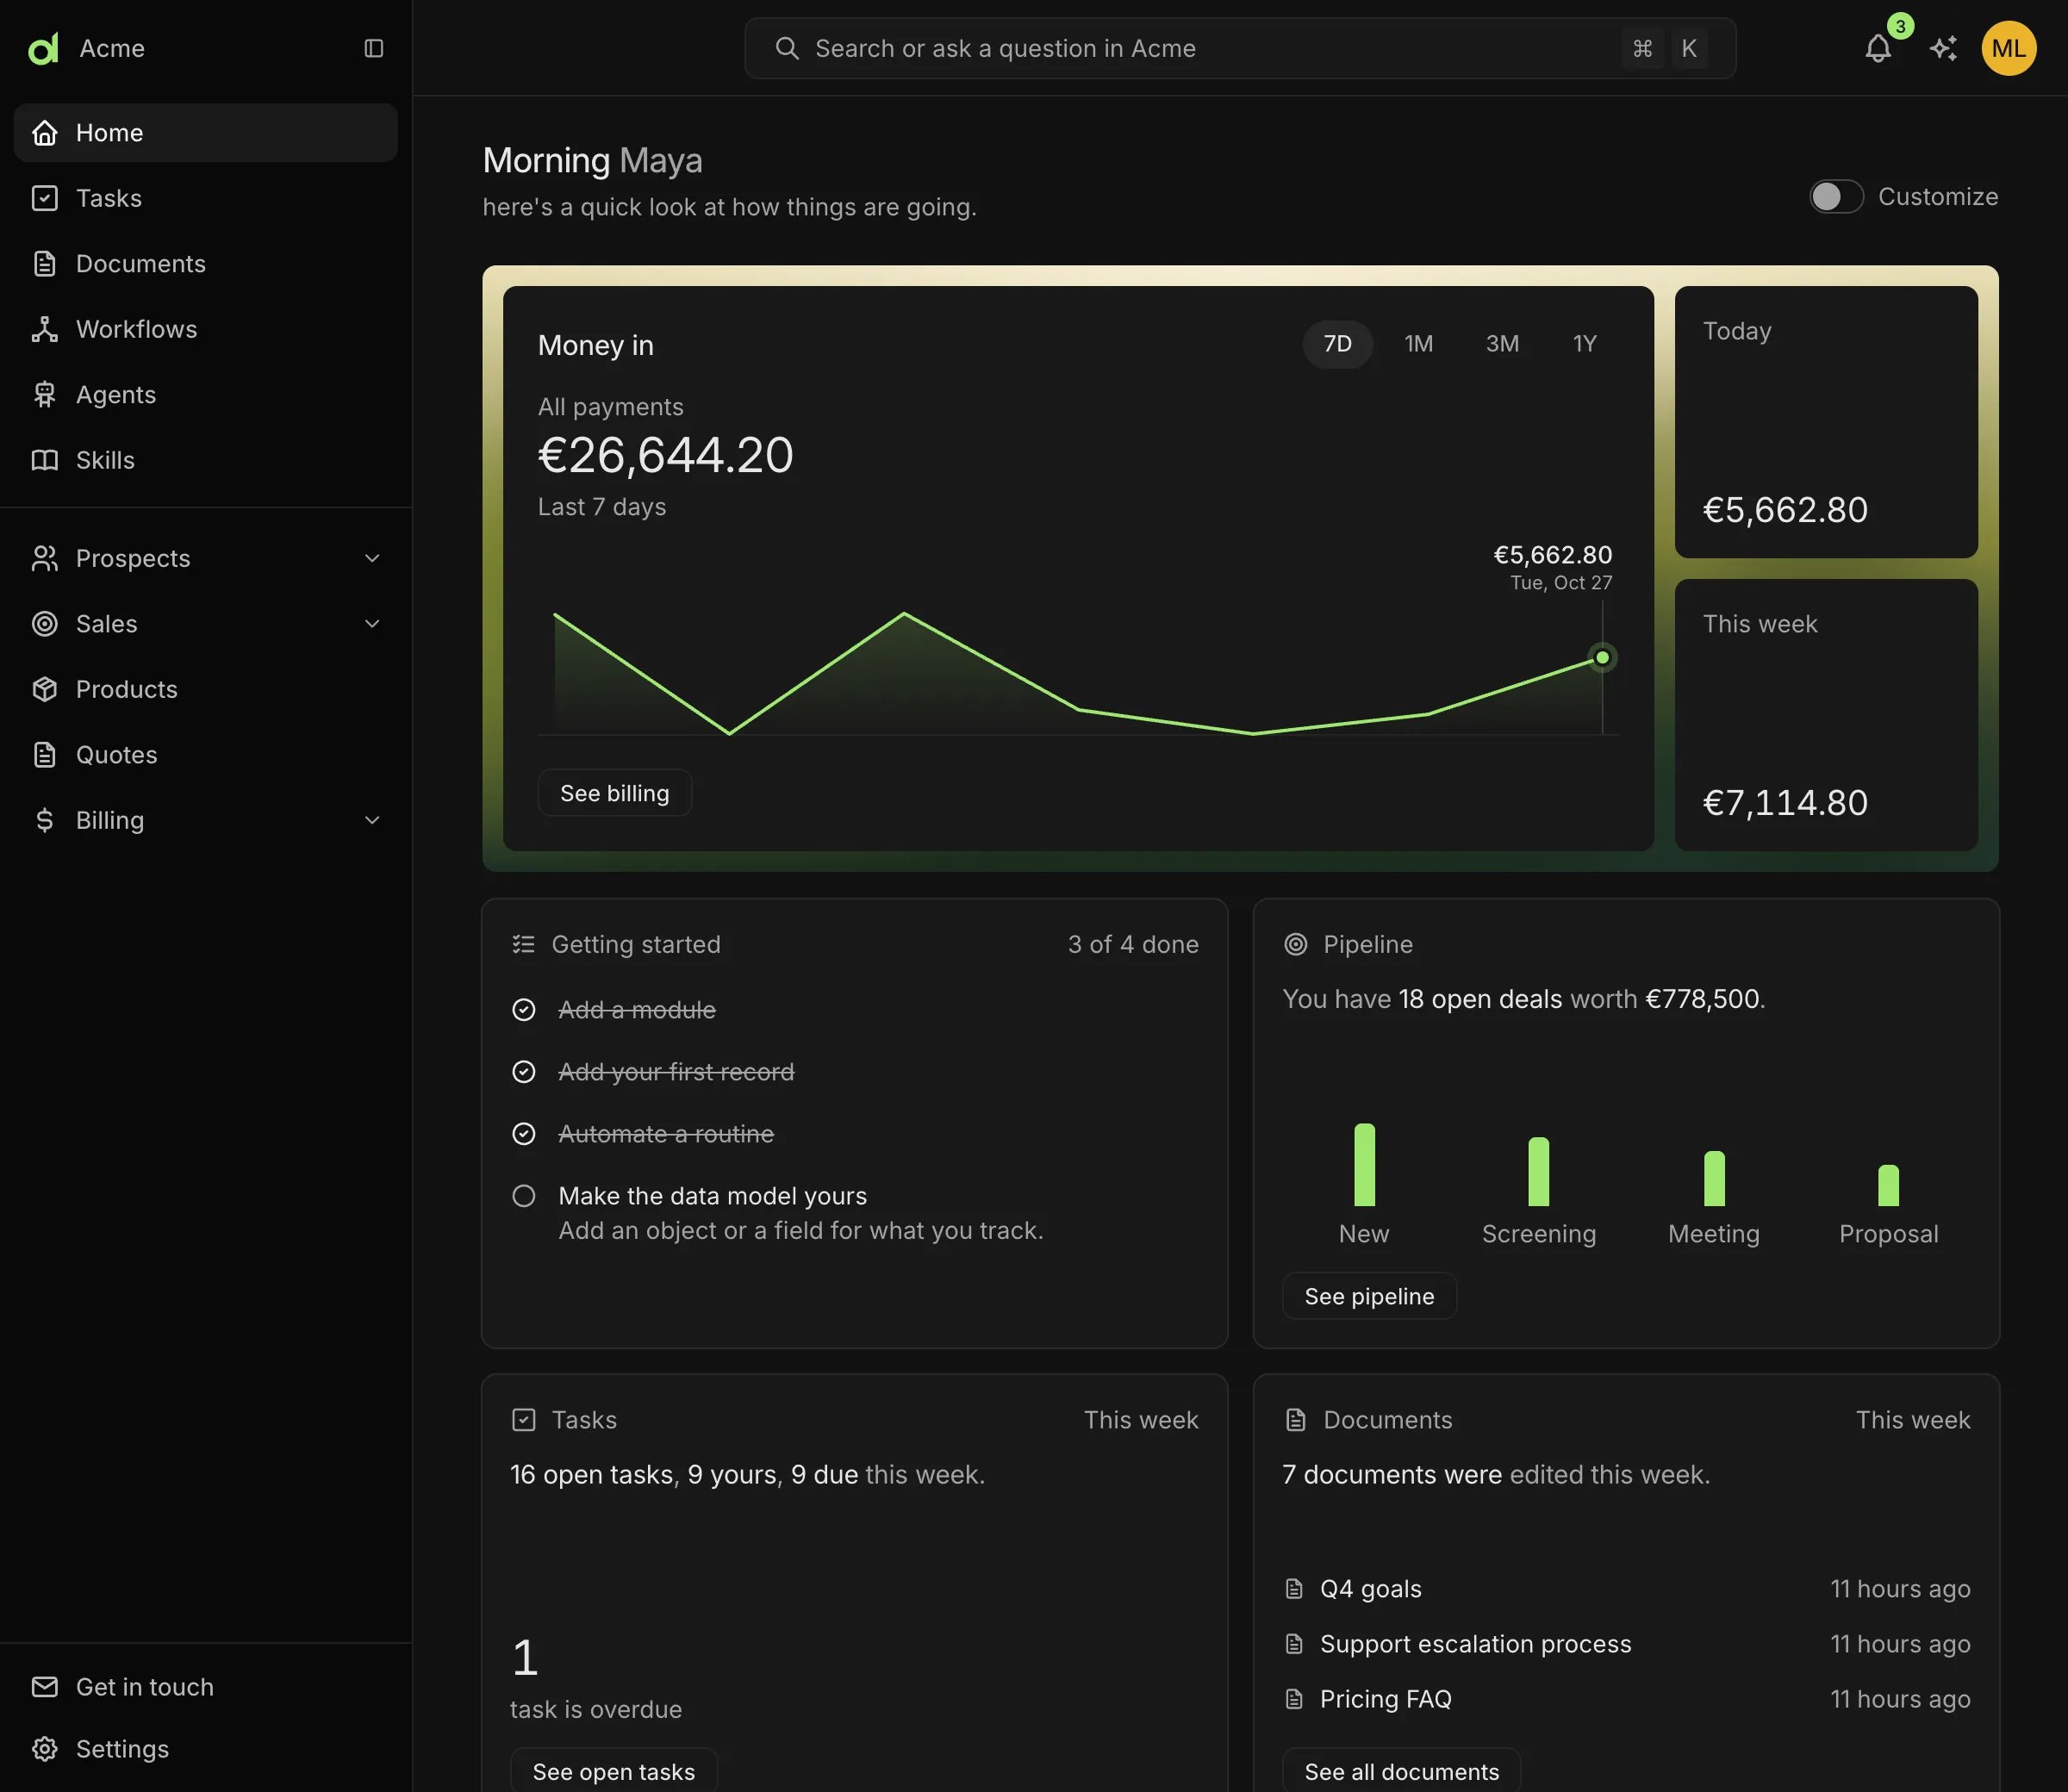Click the Meeting stage pipeline bar
Viewport: 2068px width, 1792px height.
pyautogui.click(x=1714, y=1179)
